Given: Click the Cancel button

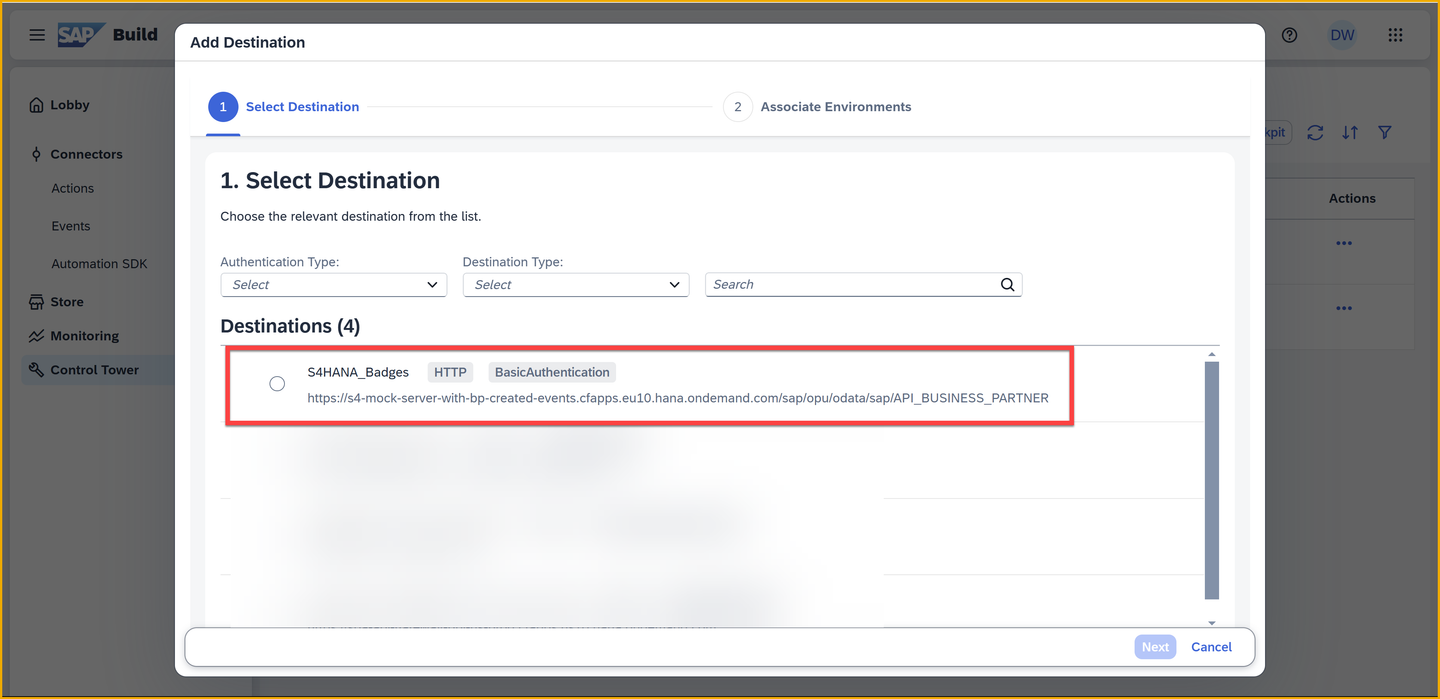Looking at the screenshot, I should click(x=1211, y=647).
